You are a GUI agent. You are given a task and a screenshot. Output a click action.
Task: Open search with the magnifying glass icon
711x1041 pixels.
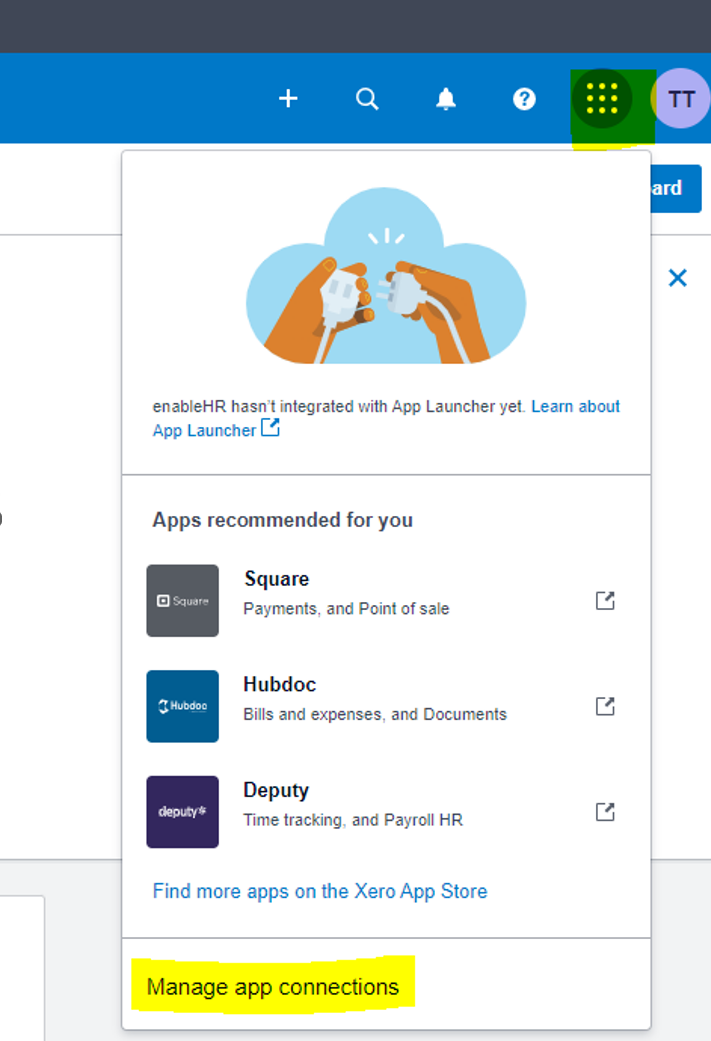point(367,98)
